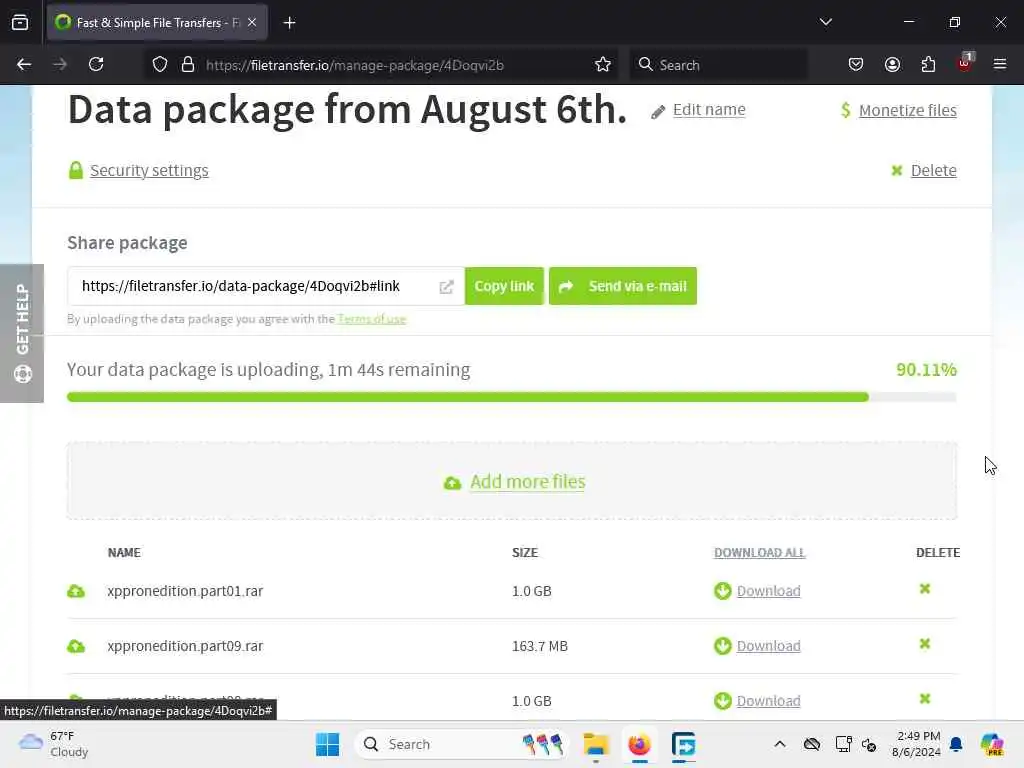Click the cloud icon beside xppronedition.part09.rar

(76, 647)
